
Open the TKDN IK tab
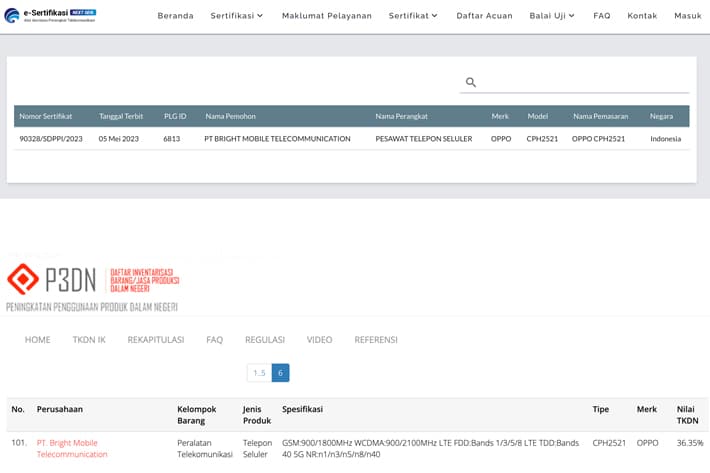[x=89, y=340]
